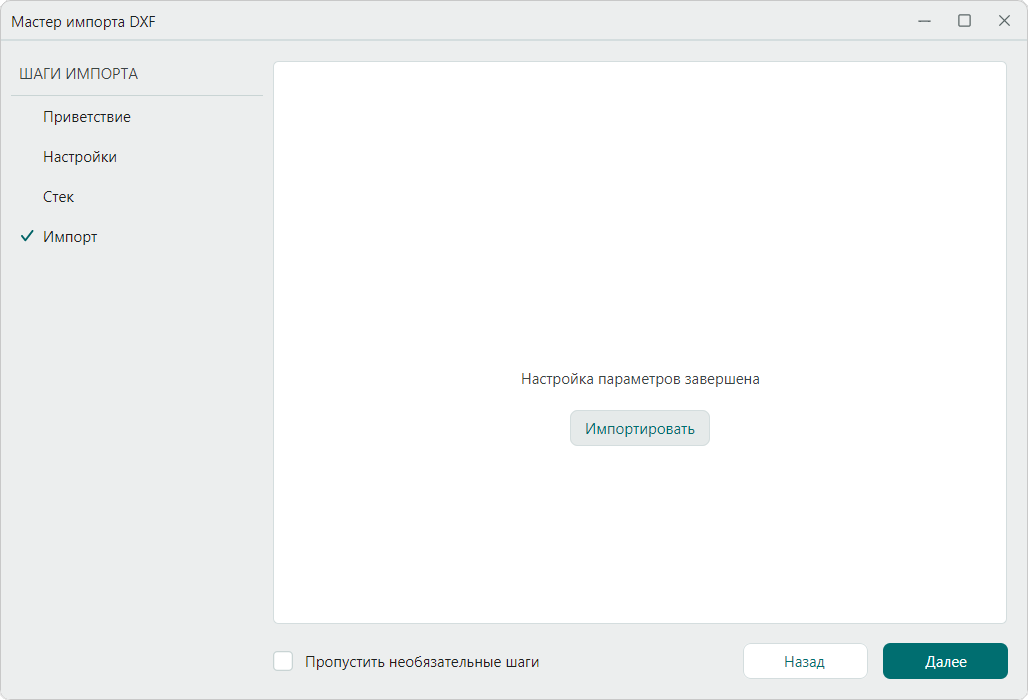This screenshot has height=700, width=1028.
Task: Maximize the Мастер импорта DXF window
Action: point(964,21)
